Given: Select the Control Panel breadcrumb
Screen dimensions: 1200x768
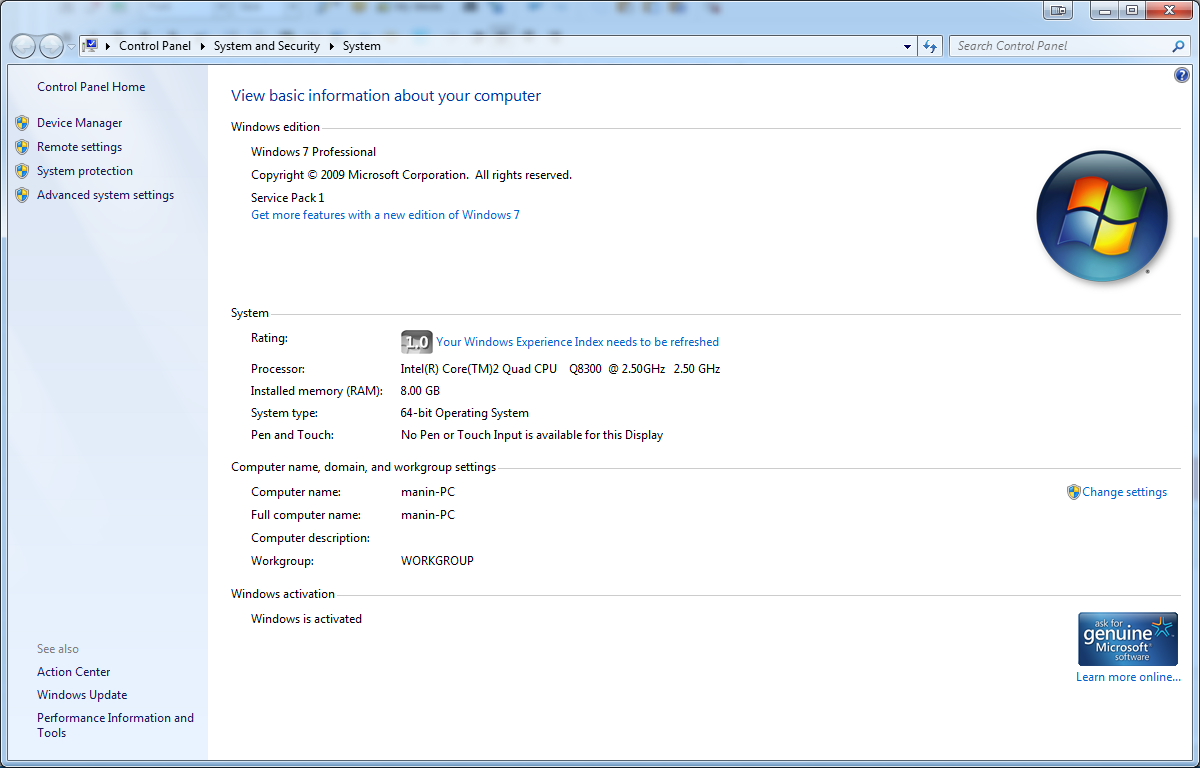Looking at the screenshot, I should point(156,46).
